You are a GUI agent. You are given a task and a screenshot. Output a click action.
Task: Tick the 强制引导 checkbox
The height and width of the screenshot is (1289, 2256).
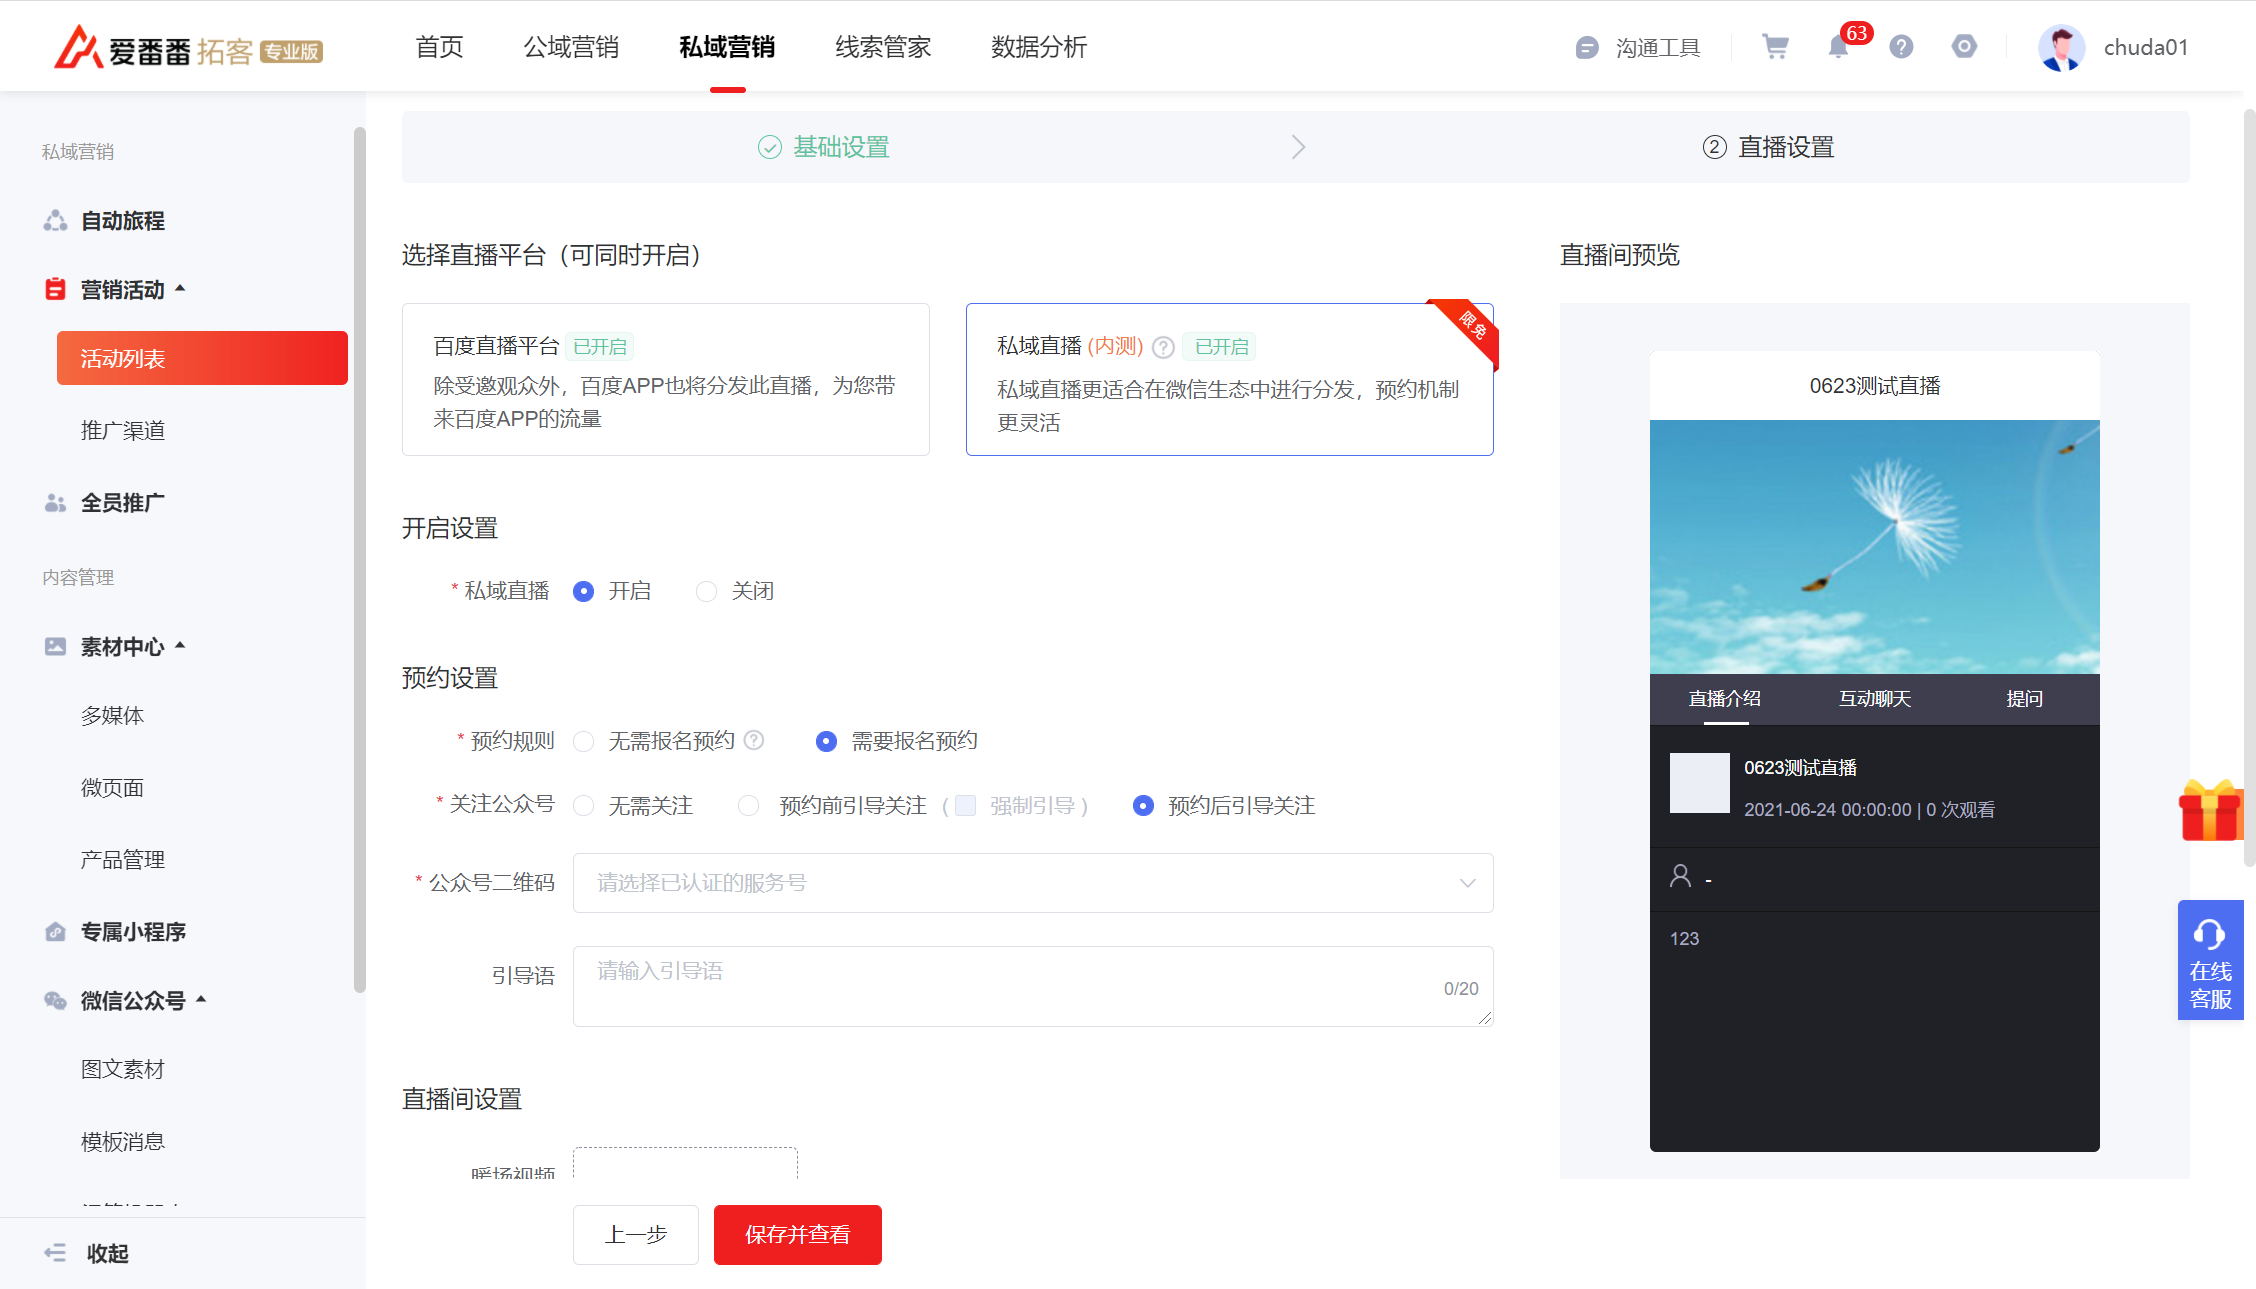point(965,806)
